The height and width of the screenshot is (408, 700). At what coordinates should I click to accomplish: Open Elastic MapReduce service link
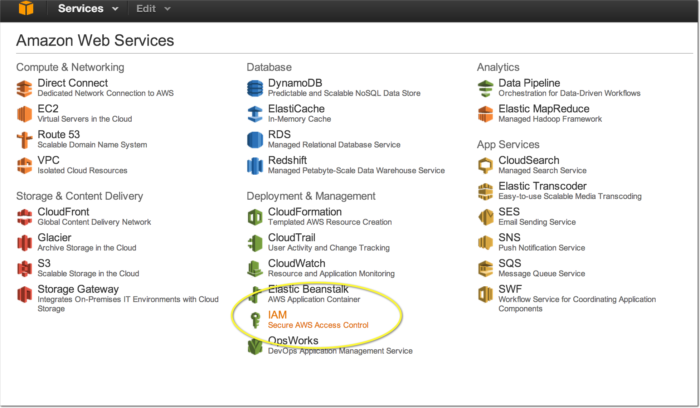[x=543, y=108]
